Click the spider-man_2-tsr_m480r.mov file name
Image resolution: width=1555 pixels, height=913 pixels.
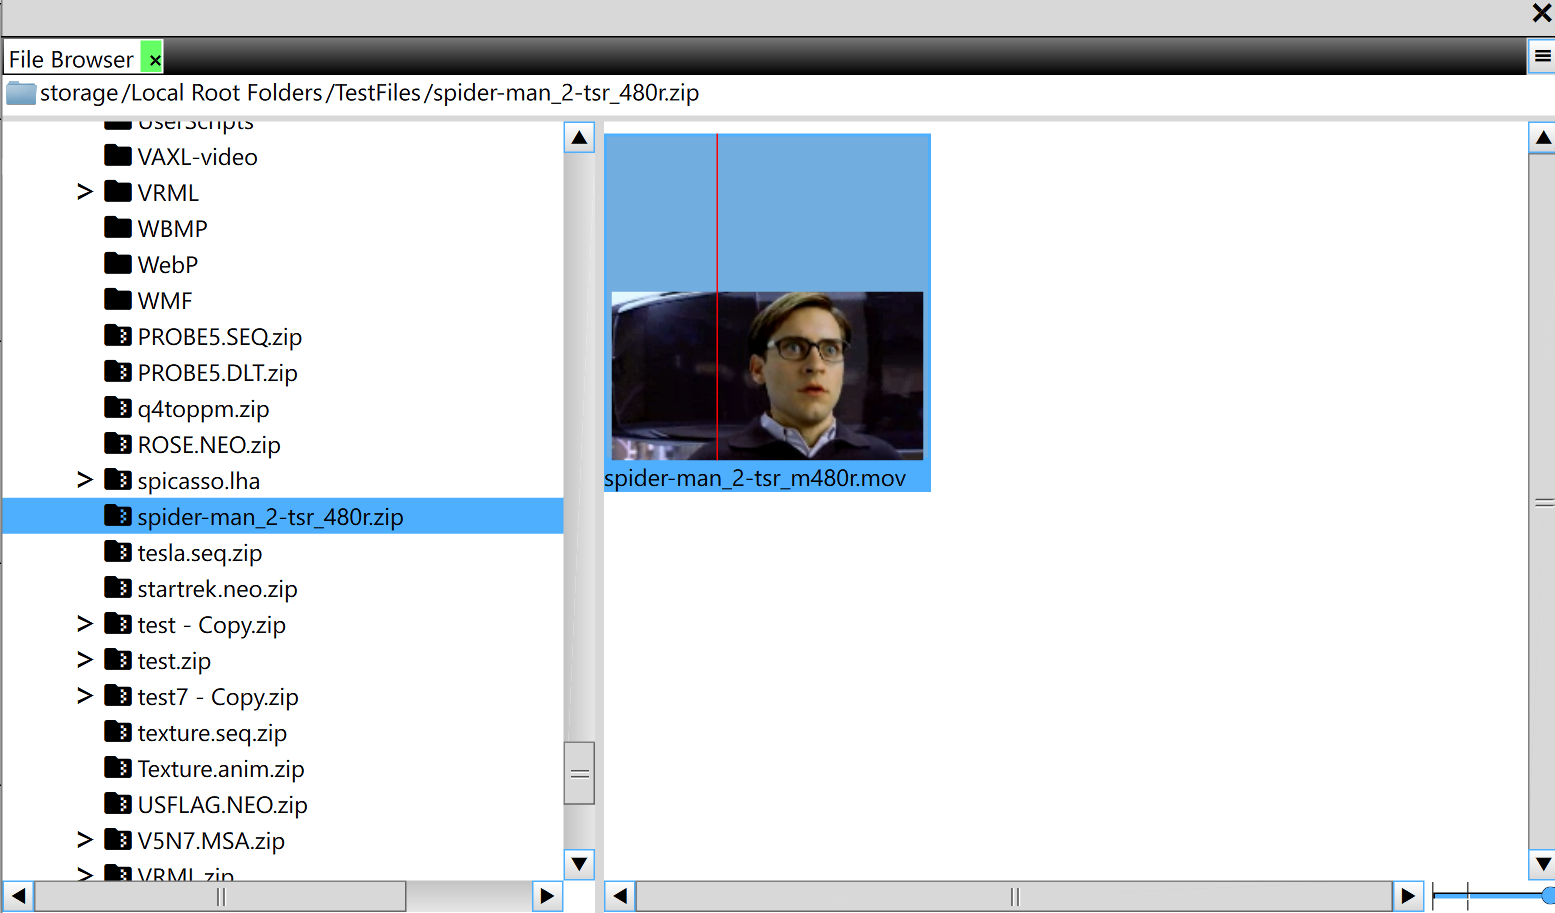pyautogui.click(x=754, y=478)
